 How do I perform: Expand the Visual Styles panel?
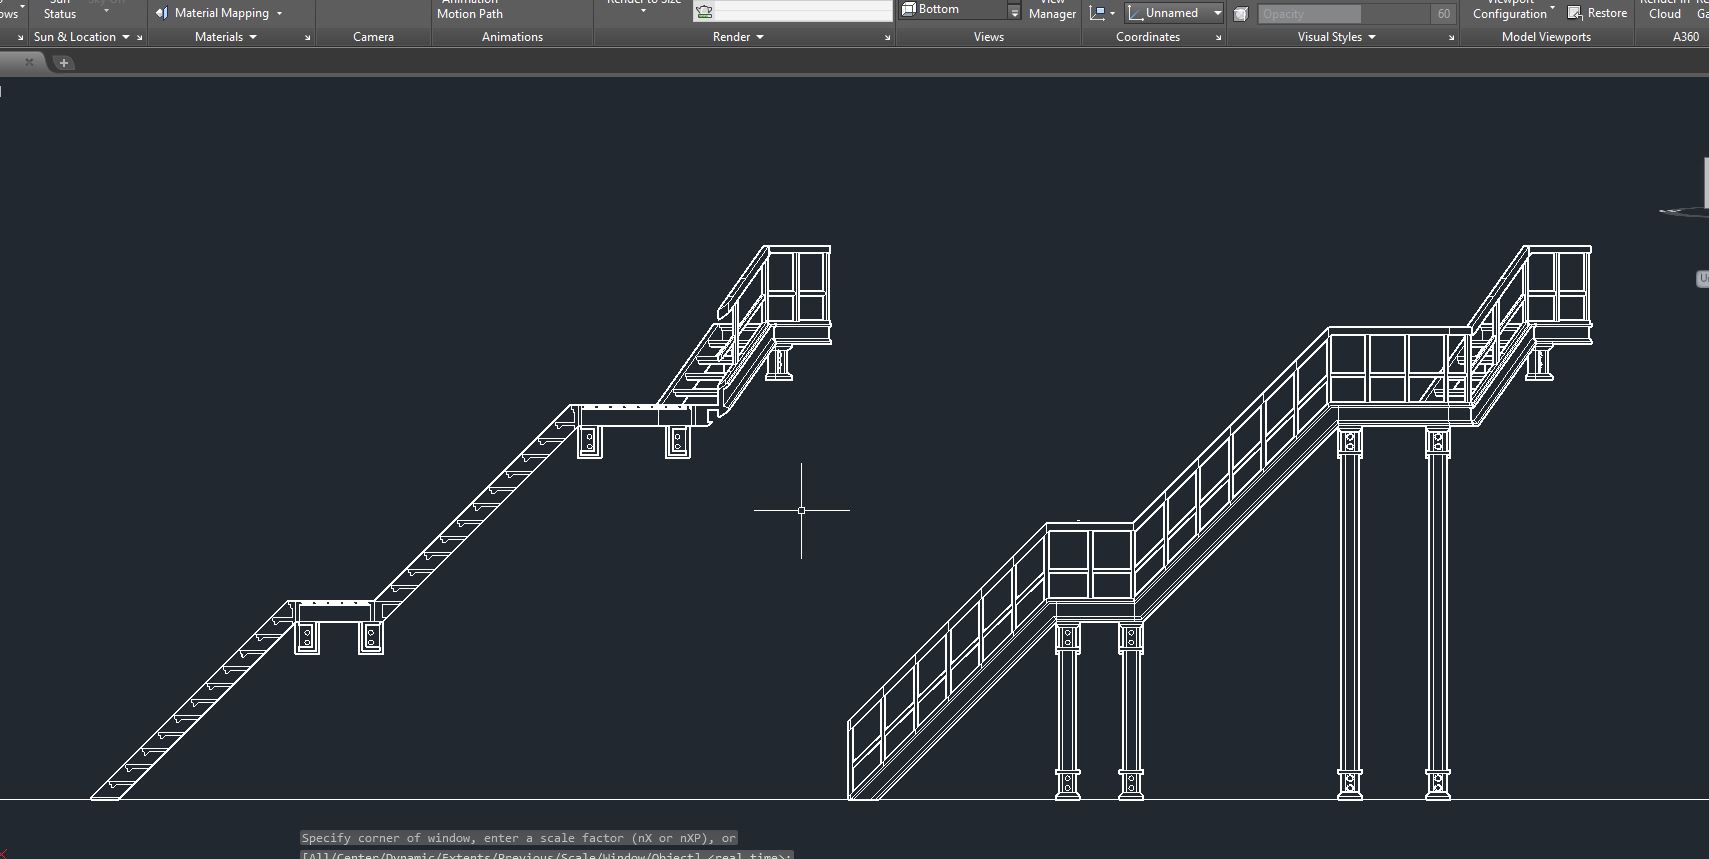pos(1337,37)
